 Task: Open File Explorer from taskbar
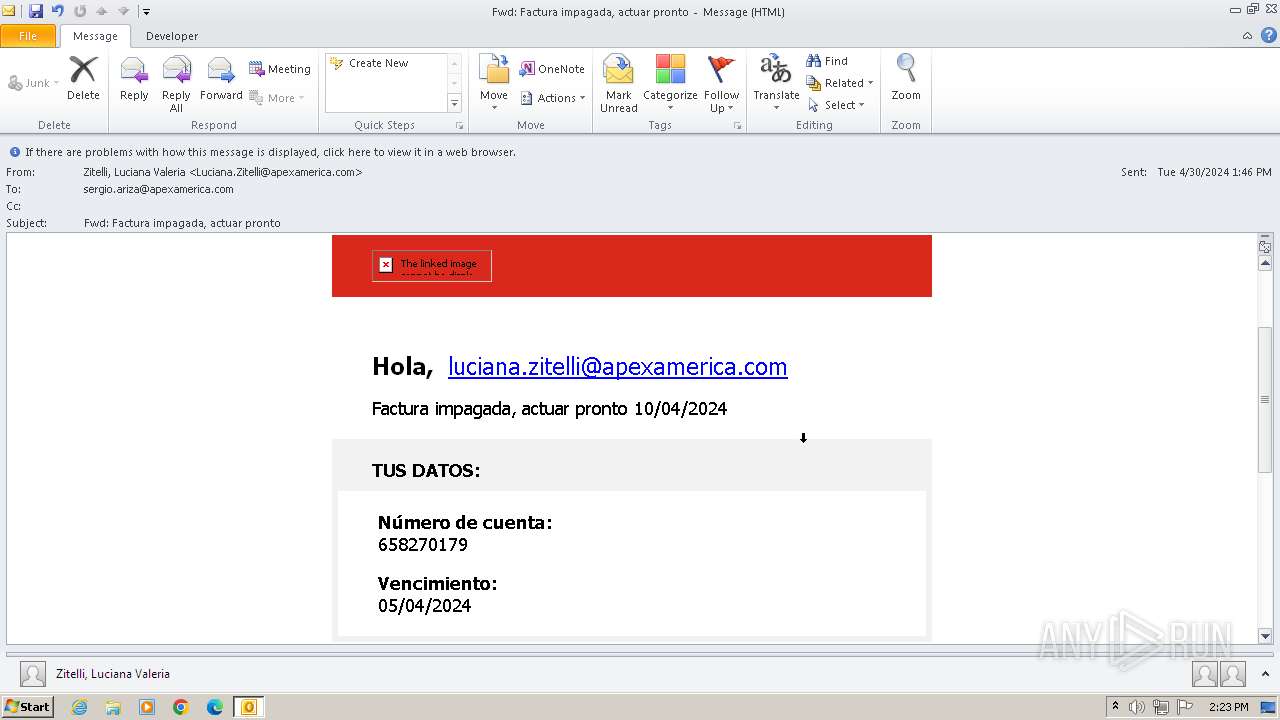pyautogui.click(x=113, y=707)
